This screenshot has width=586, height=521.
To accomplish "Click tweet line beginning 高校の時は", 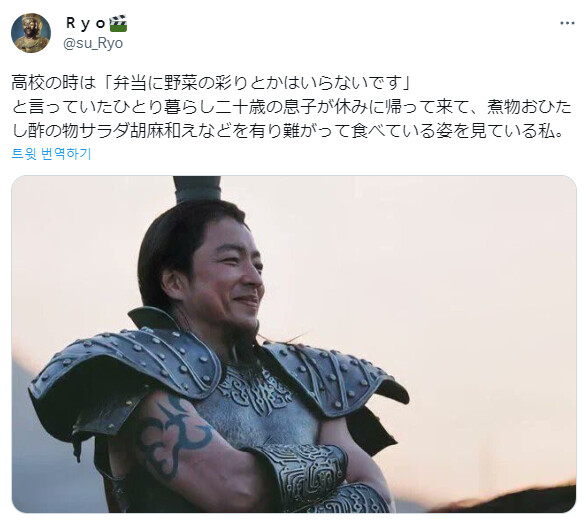I will [x=211, y=83].
